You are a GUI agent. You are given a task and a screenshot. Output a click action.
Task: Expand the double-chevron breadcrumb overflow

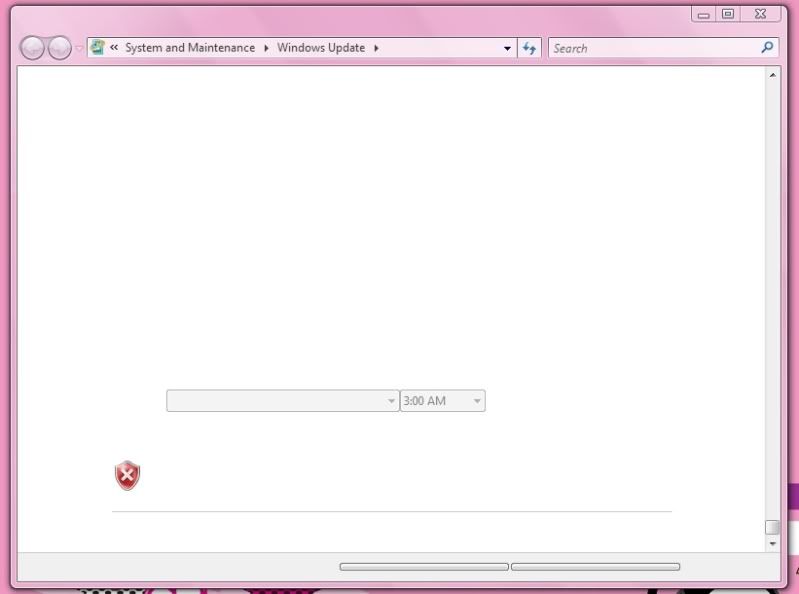tap(114, 47)
